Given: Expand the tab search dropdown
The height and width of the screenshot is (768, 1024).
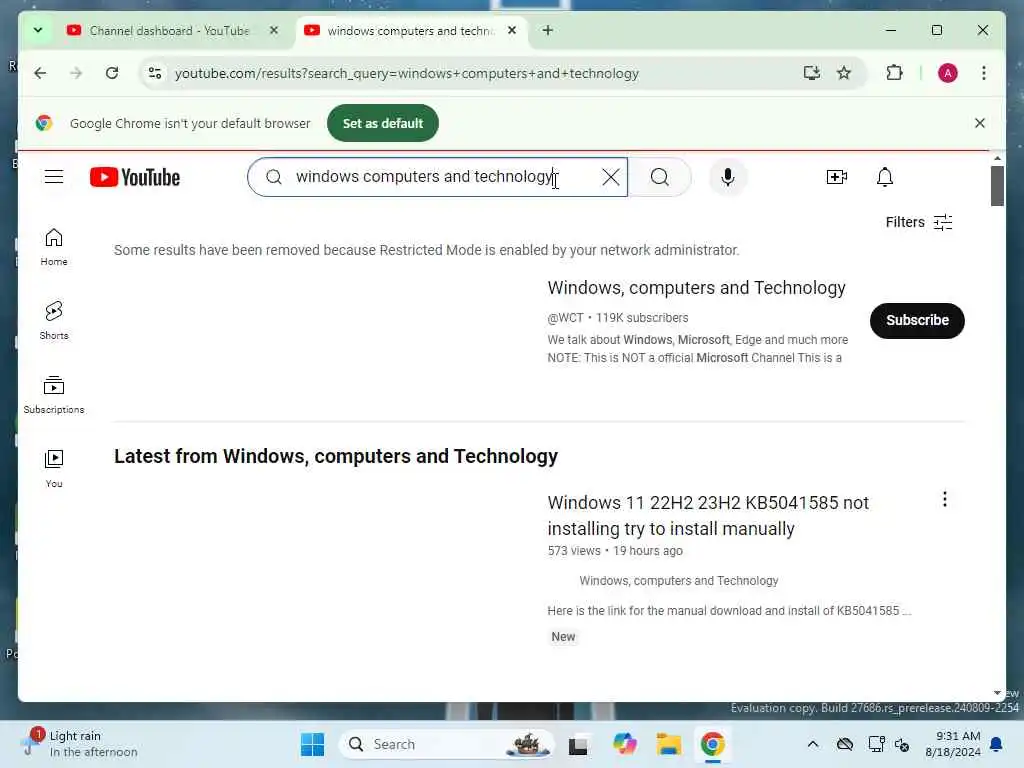Looking at the screenshot, I should (x=38, y=30).
